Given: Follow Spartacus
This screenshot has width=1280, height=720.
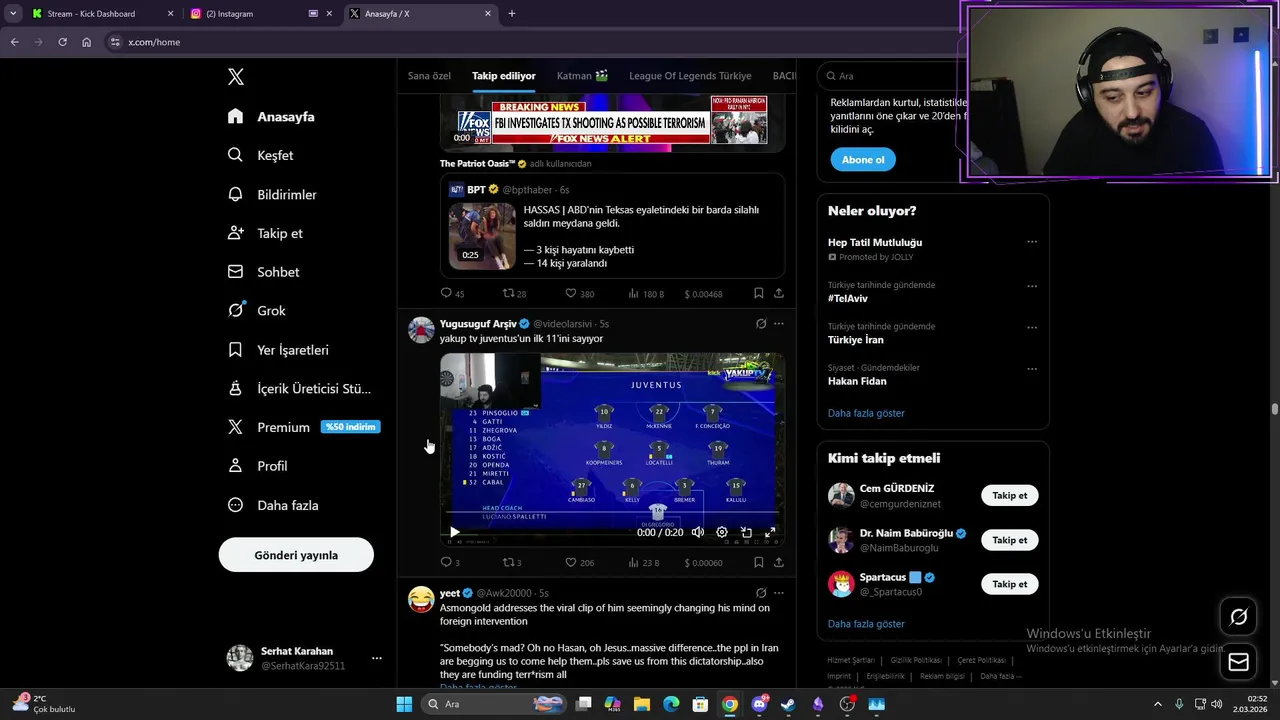Looking at the screenshot, I should 1009,584.
